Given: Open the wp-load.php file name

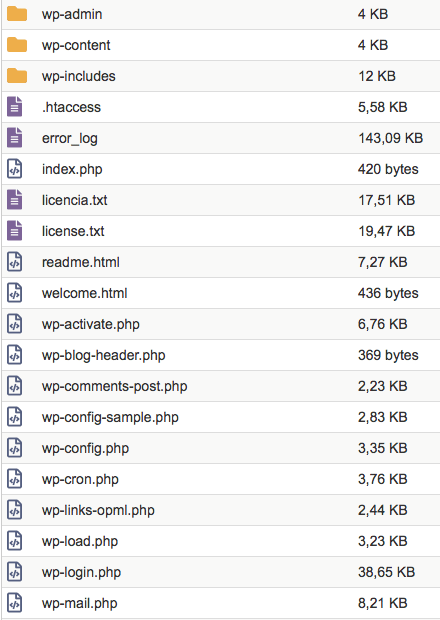Looking at the screenshot, I should click(x=80, y=541).
